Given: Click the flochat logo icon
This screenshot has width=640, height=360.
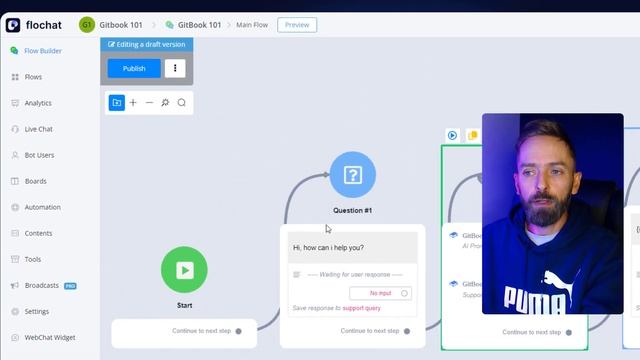Looking at the screenshot, I should tap(13, 25).
